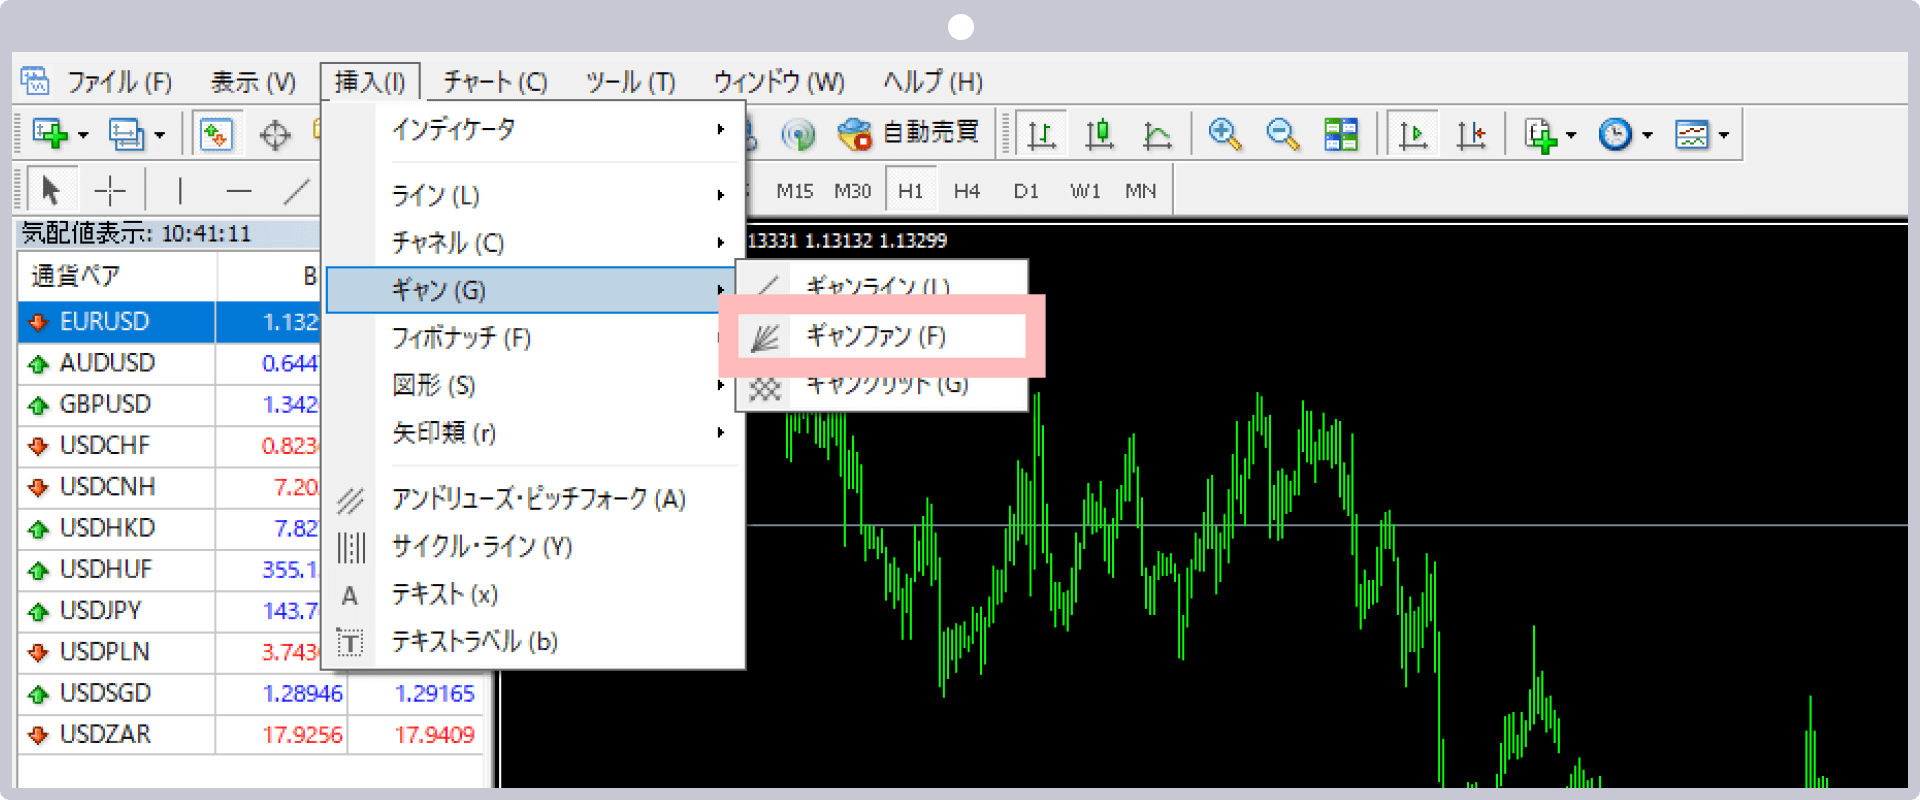Toggle chart auto scroll icon

point(1413,134)
